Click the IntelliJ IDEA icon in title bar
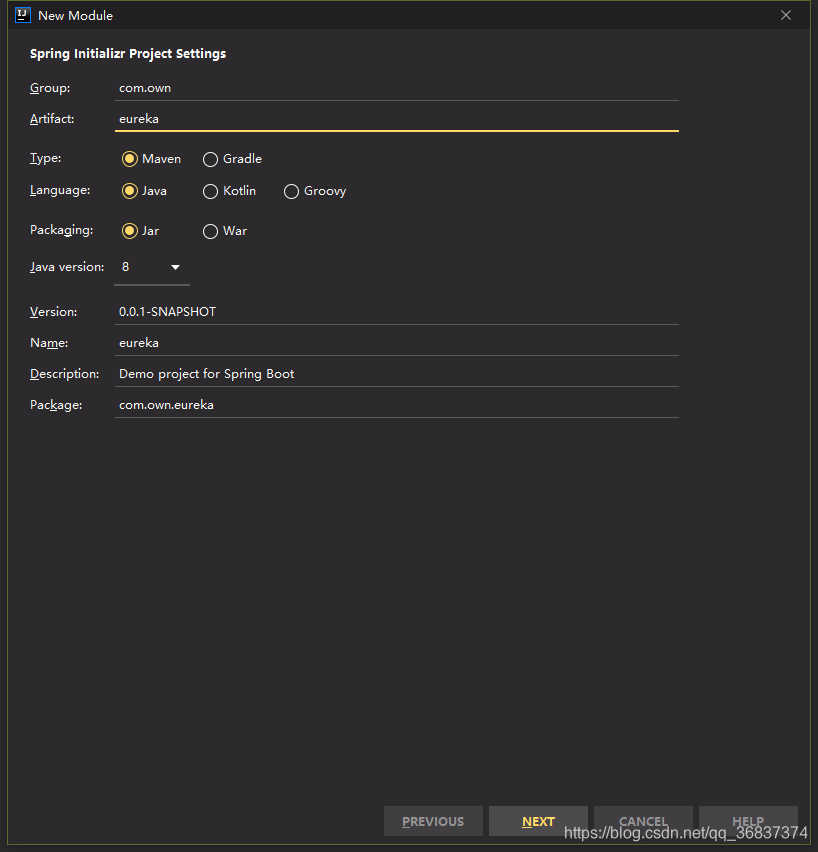Screen dimensions: 818x852 pos(23,15)
